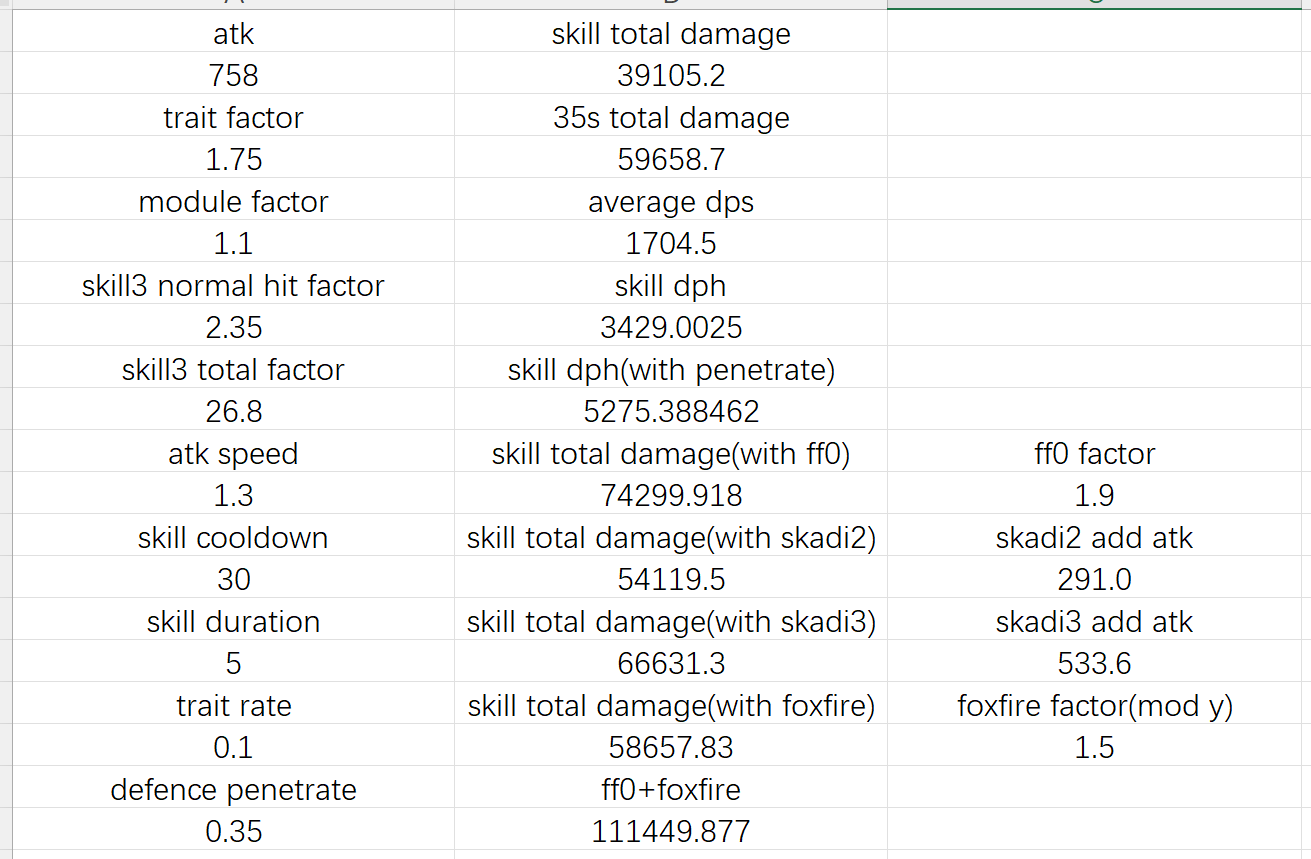Select the skadi3 add atk value 533.6
The image size is (1311, 859).
tap(1094, 663)
